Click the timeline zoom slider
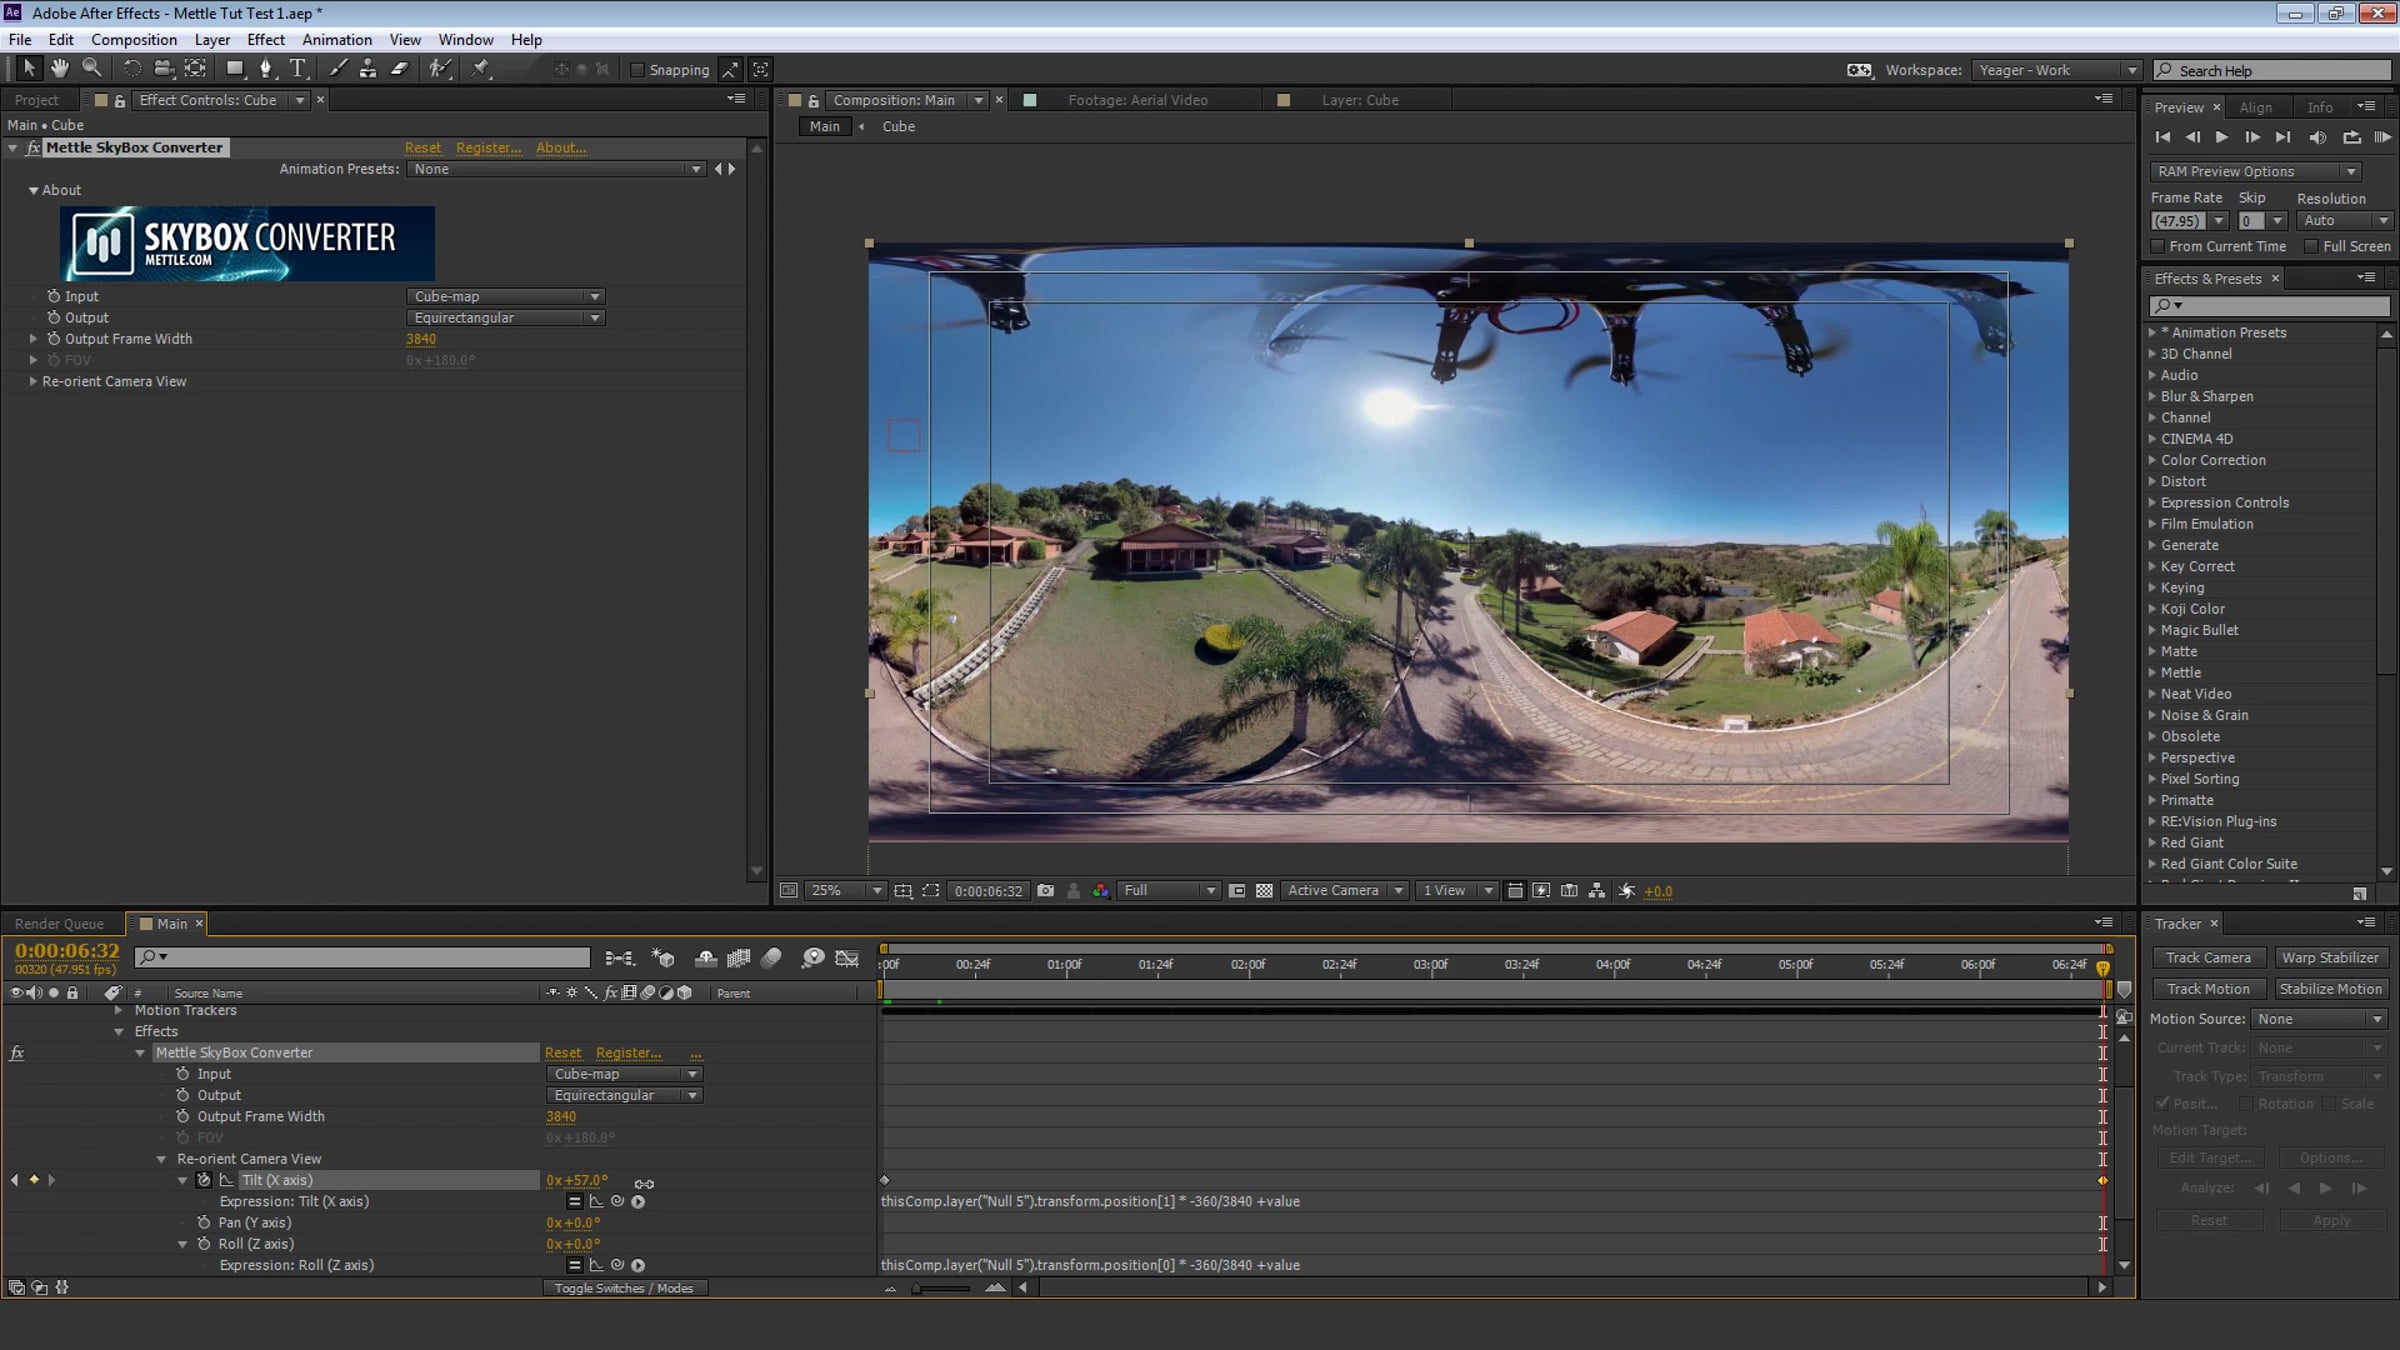Screen dimensions: 2400x1350 click(x=941, y=1288)
